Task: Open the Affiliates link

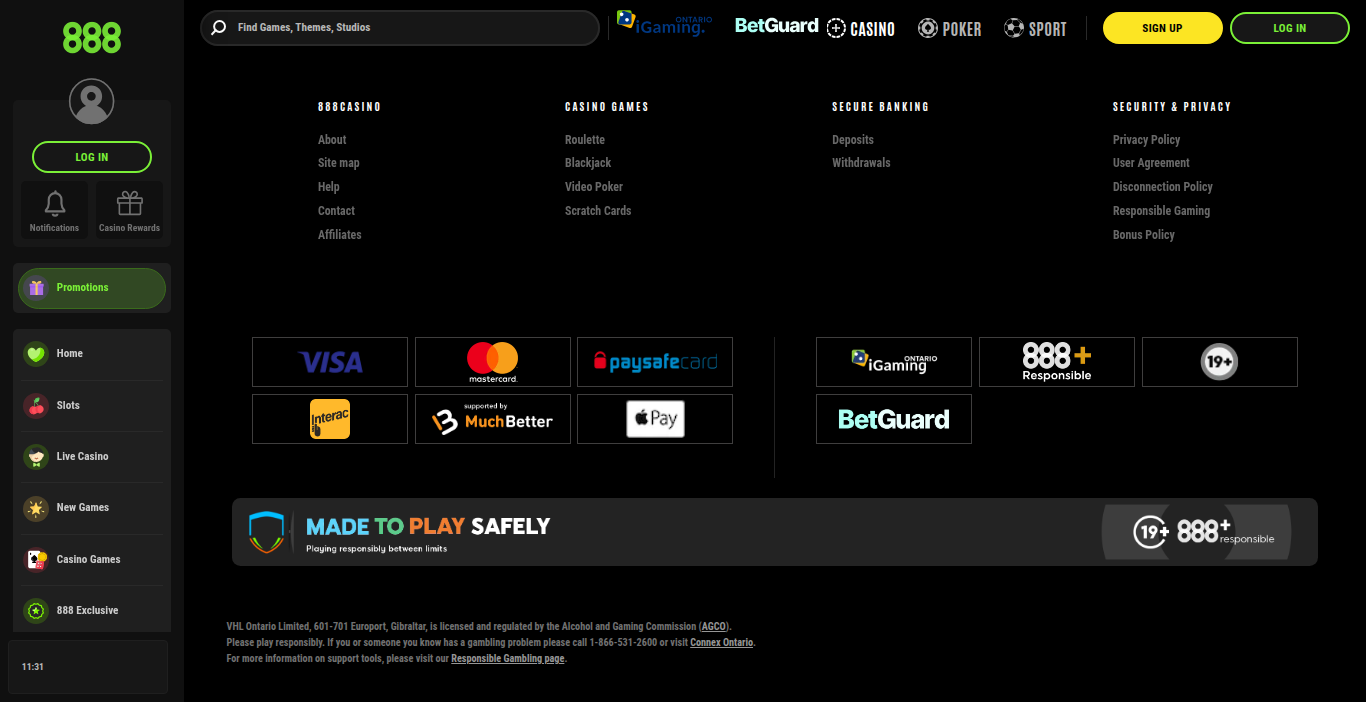Action: (340, 235)
